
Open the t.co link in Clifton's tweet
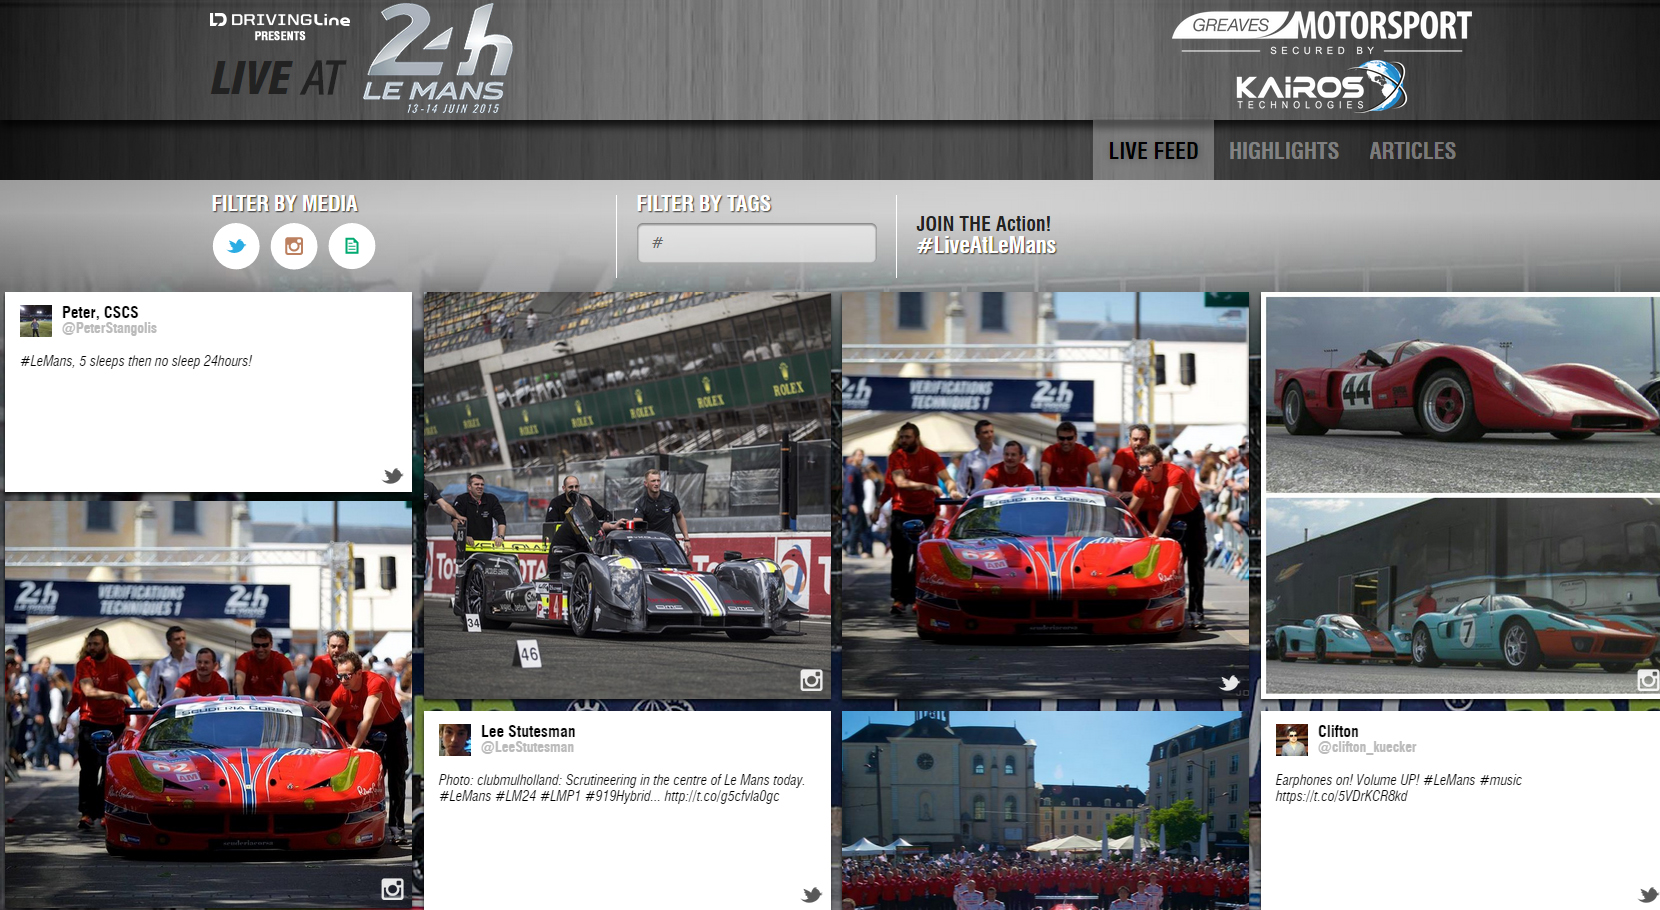[1341, 797]
